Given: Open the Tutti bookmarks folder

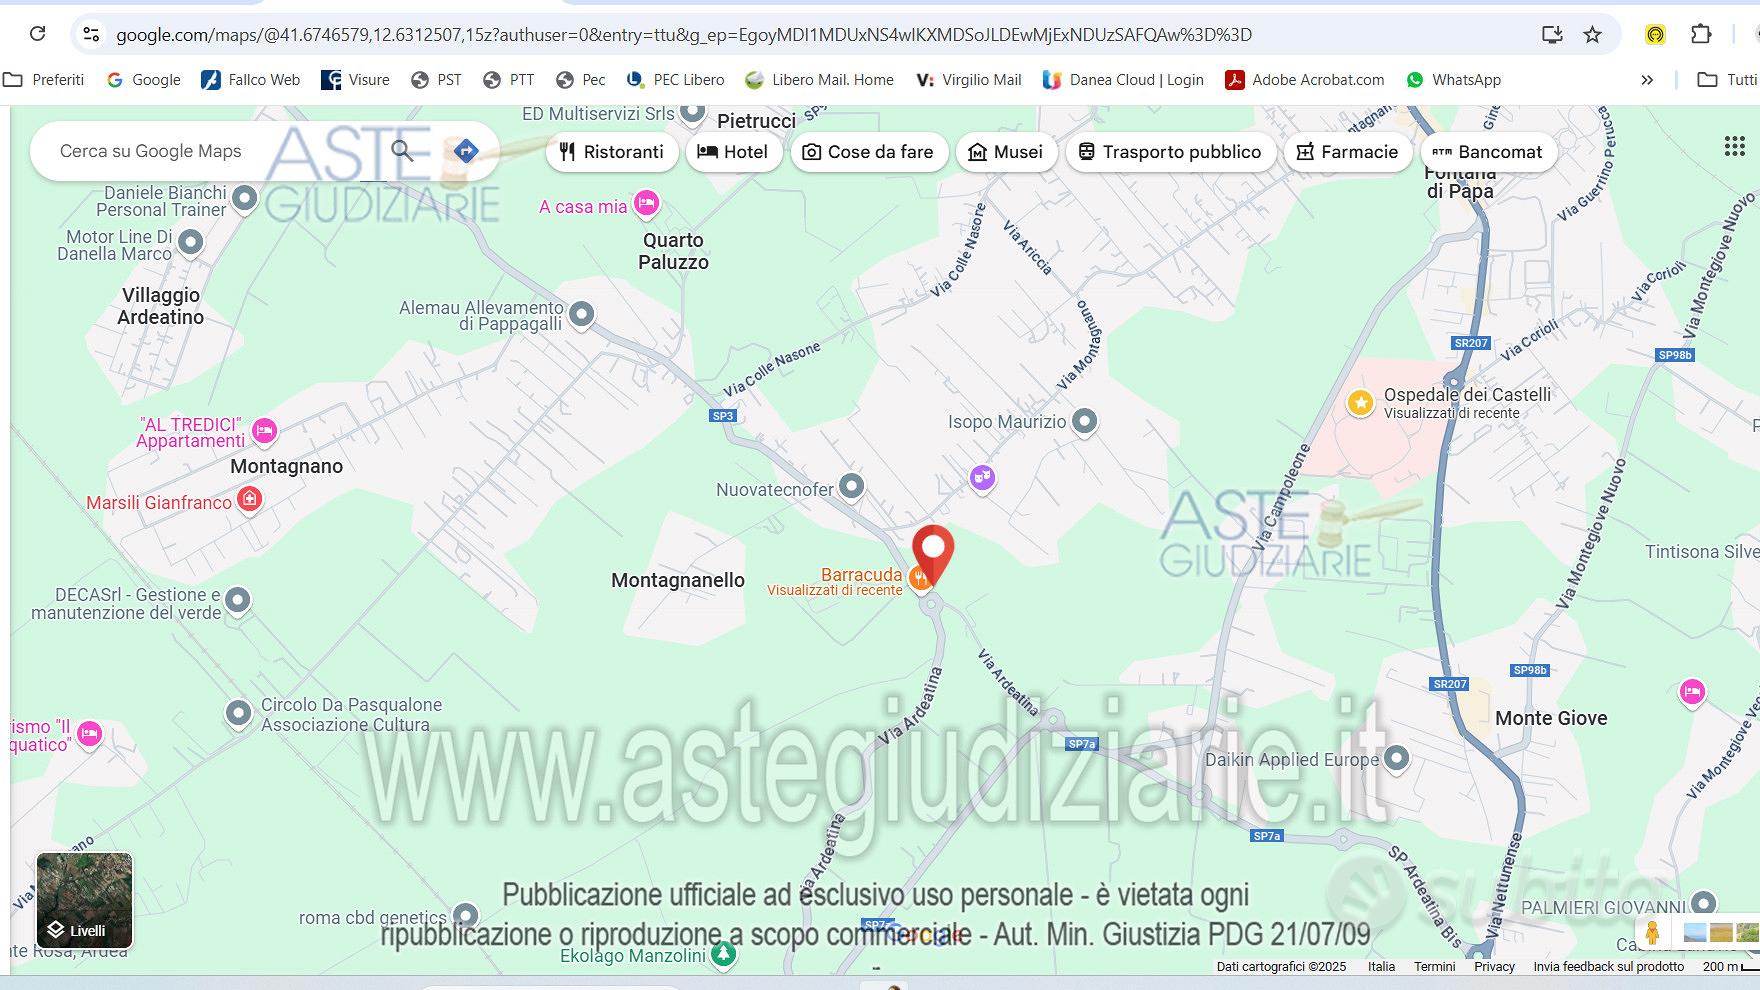Looking at the screenshot, I should [1728, 80].
